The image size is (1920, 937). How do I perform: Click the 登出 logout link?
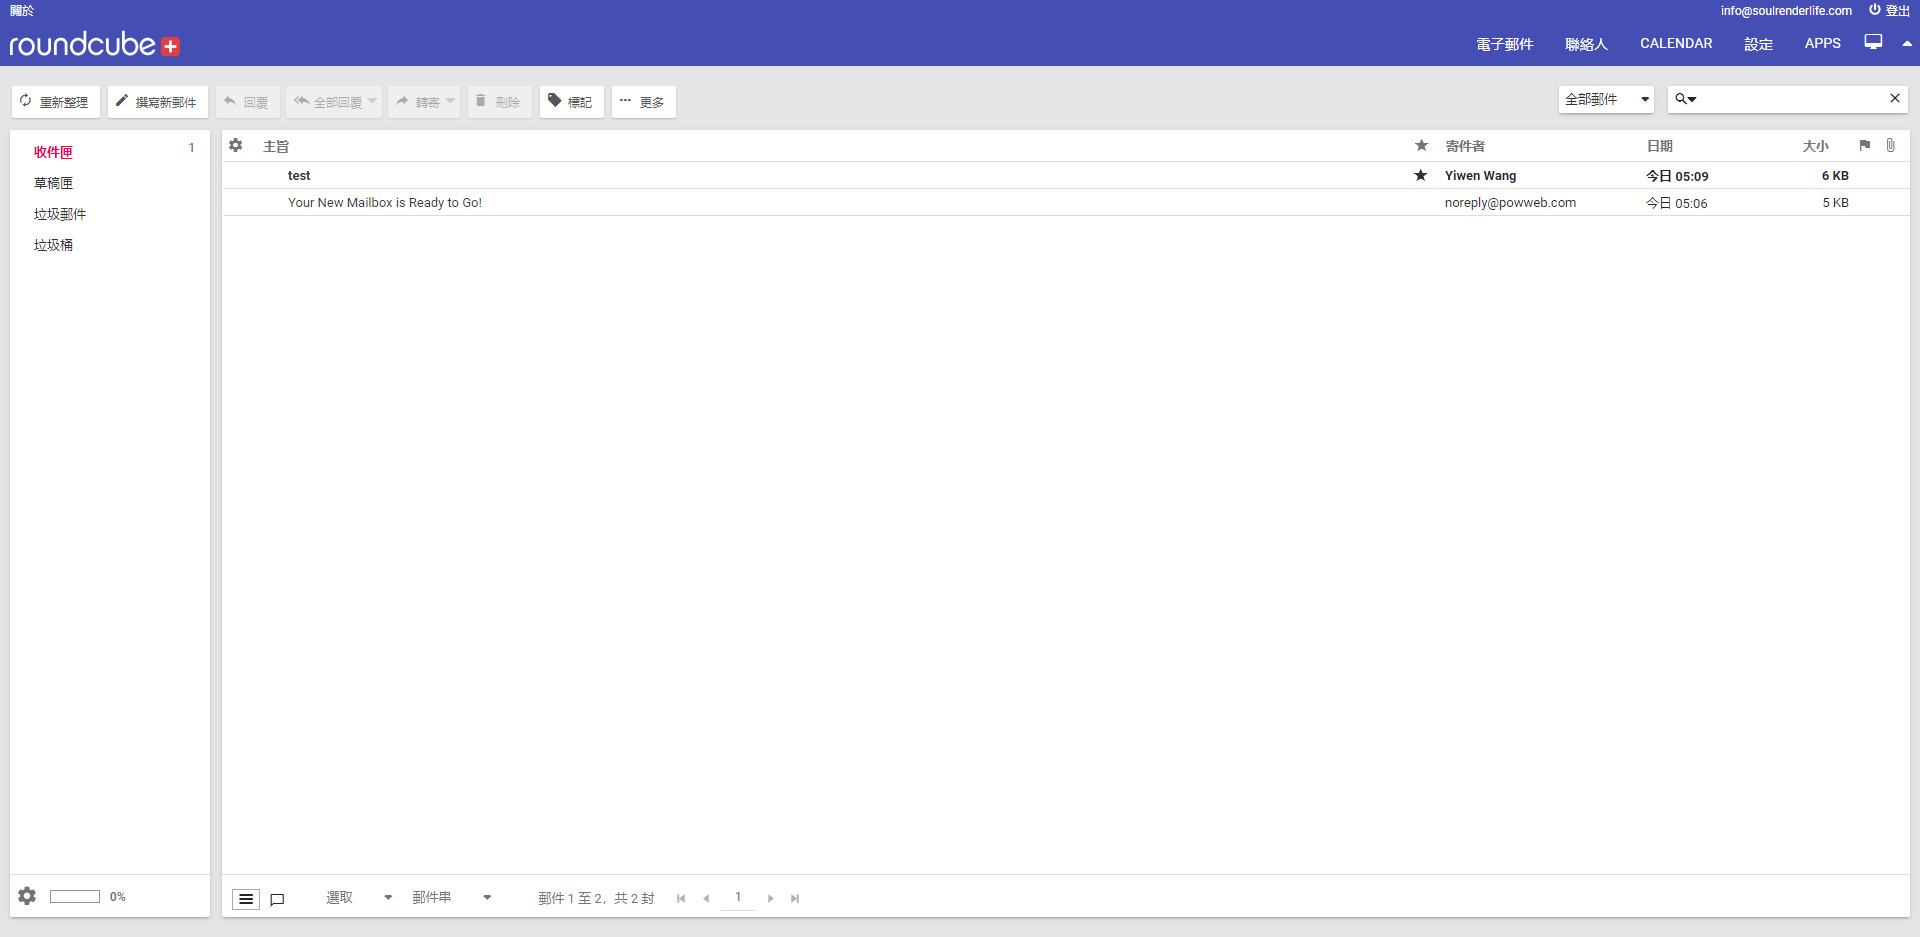click(1889, 11)
